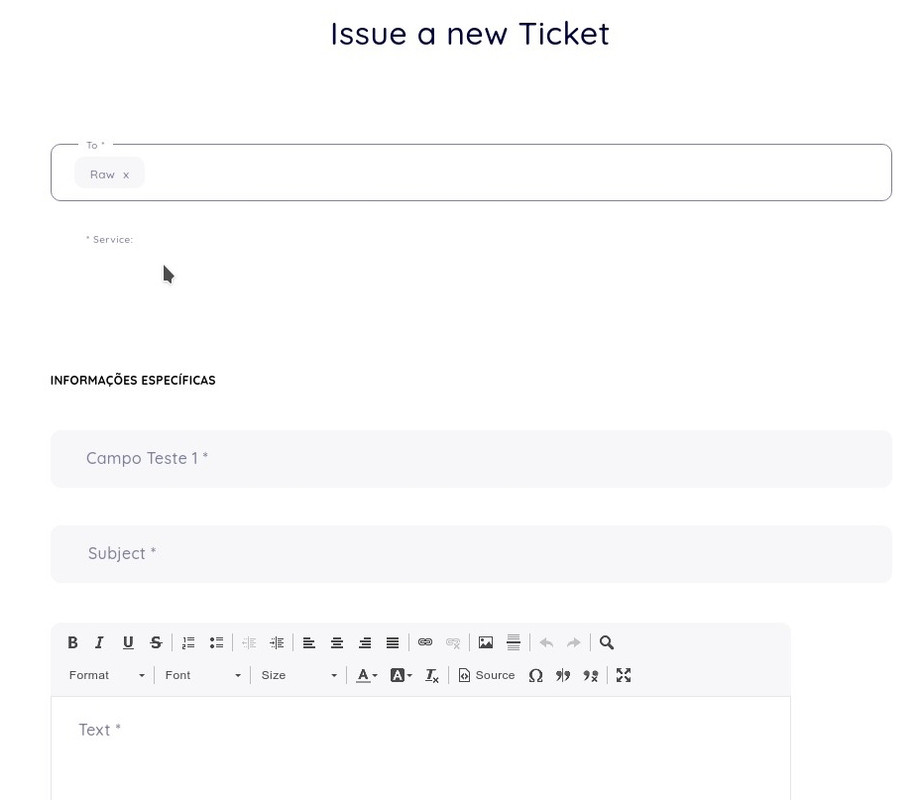923x800 pixels.
Task: Insert a numbered list
Action: tap(188, 643)
